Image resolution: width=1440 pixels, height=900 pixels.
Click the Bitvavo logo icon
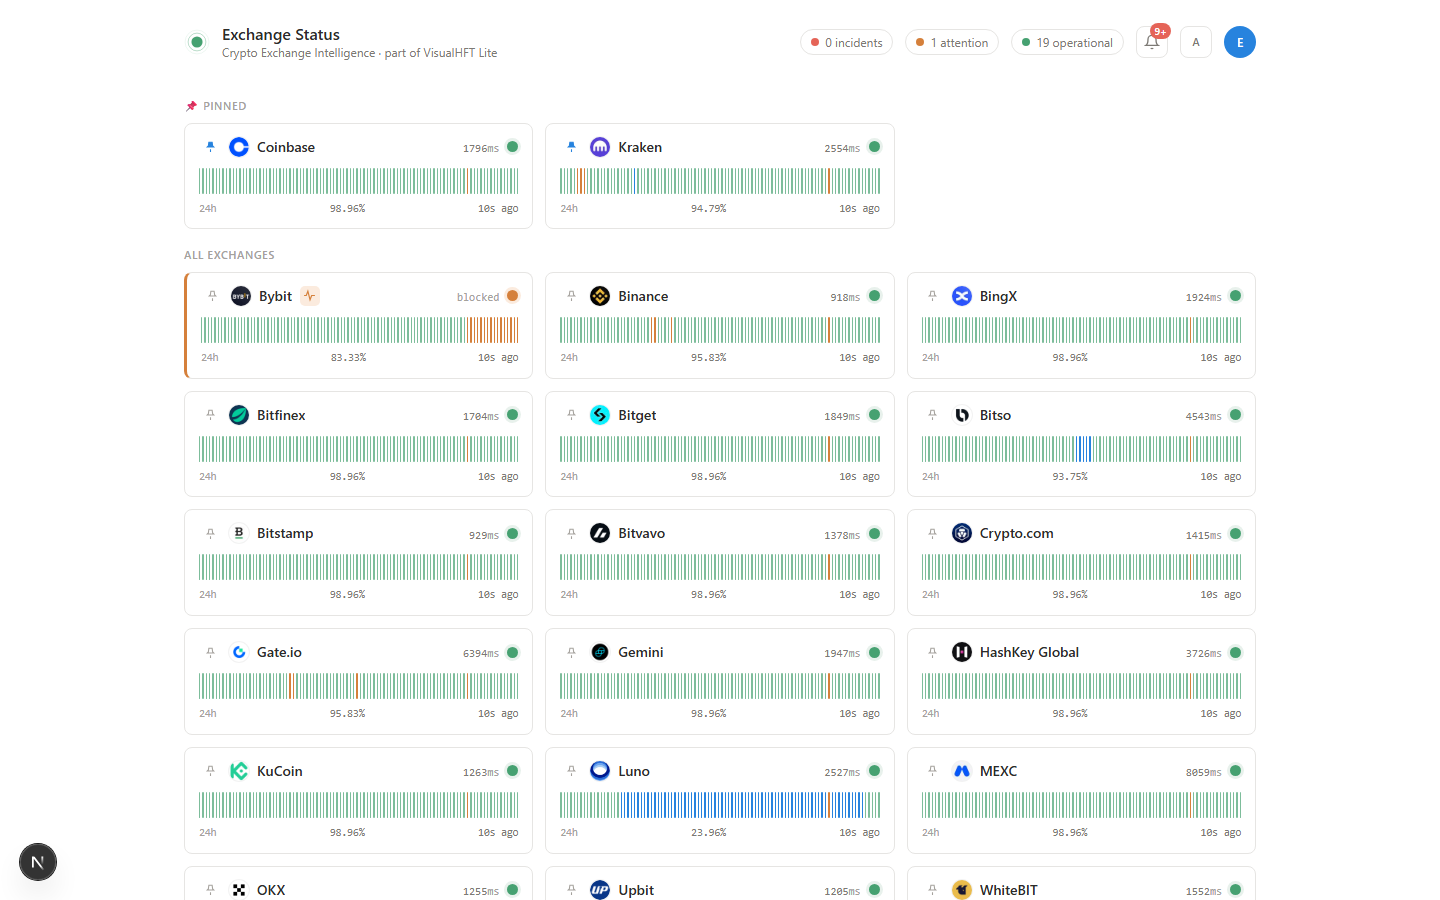[x=600, y=534]
